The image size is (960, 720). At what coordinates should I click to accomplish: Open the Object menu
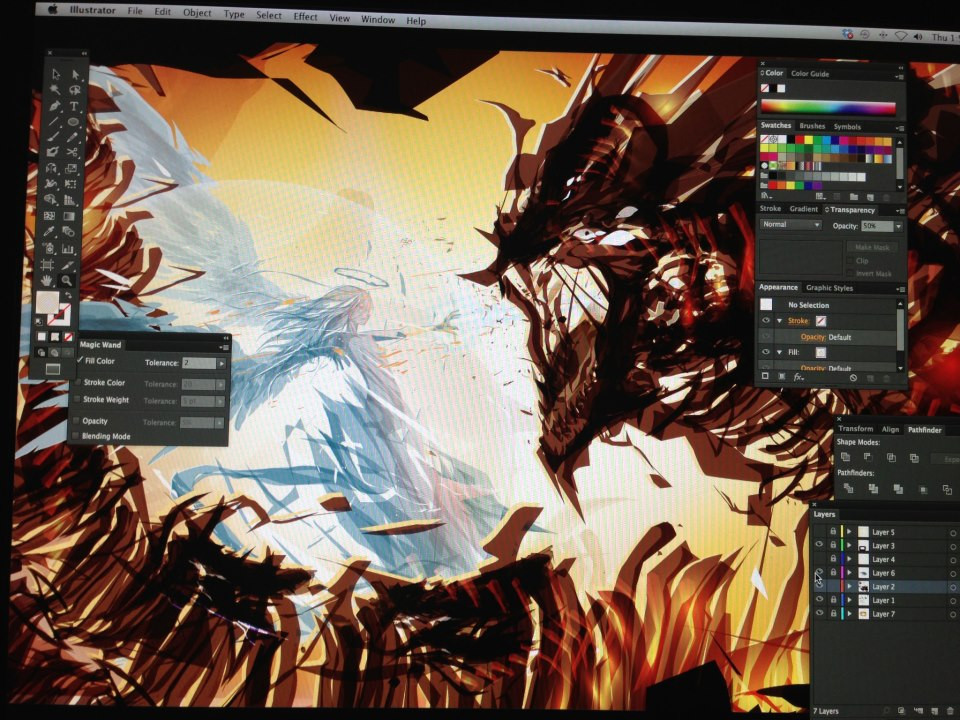point(197,12)
